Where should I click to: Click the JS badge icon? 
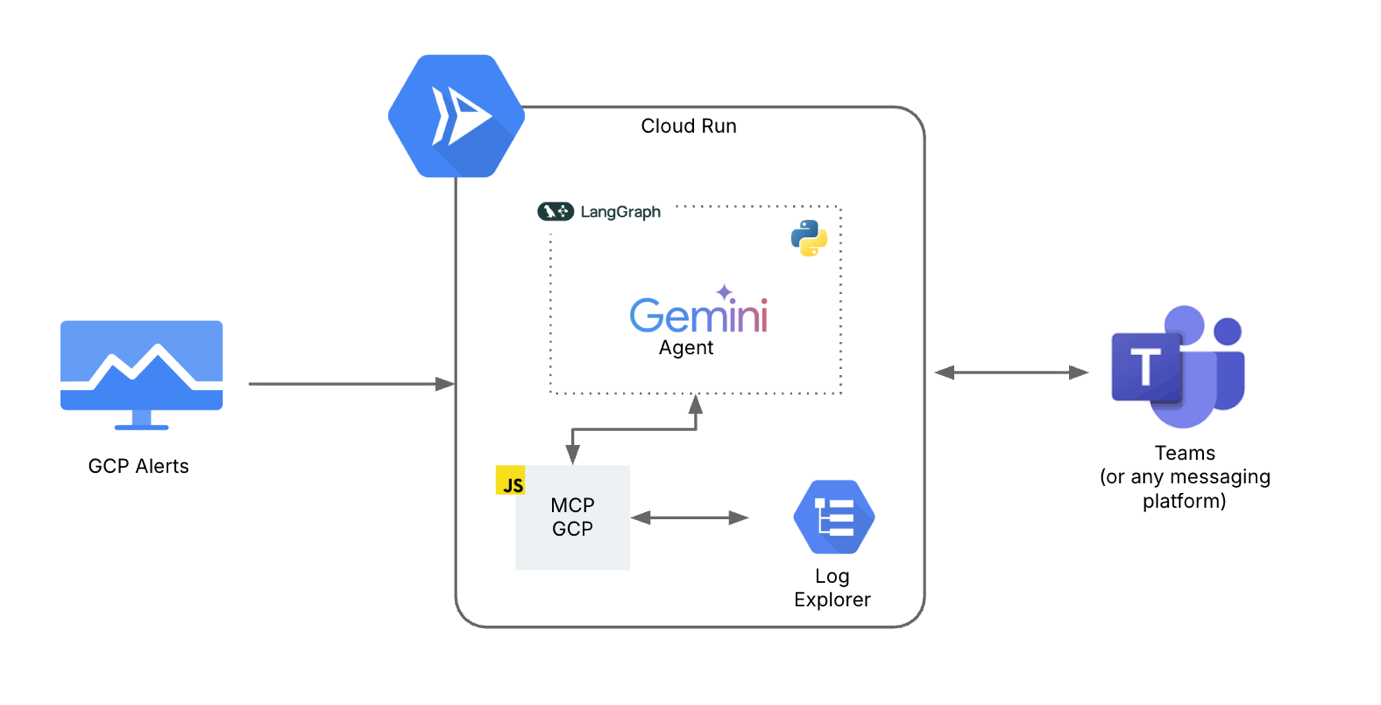click(x=511, y=481)
